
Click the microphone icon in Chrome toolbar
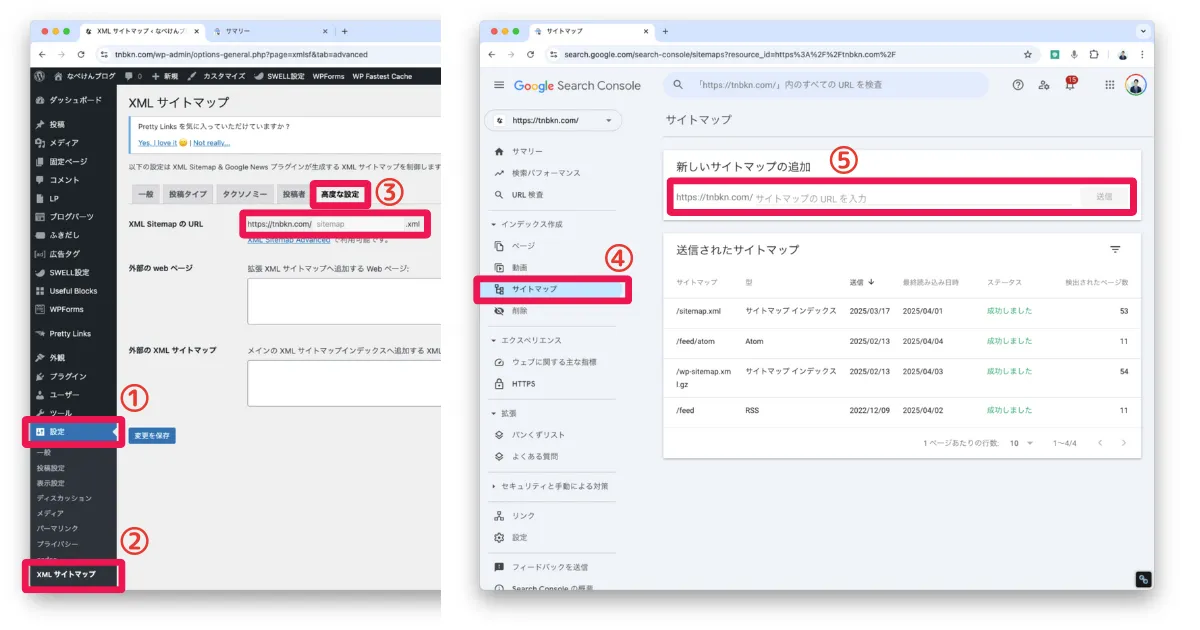coord(1074,54)
